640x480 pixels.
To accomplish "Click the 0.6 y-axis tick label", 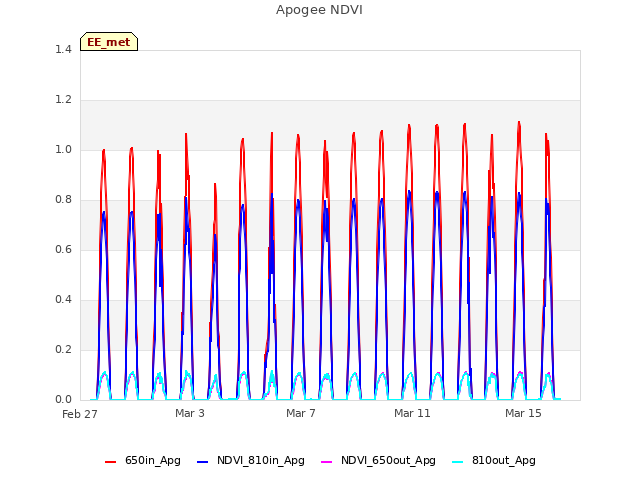I will (x=63, y=249).
